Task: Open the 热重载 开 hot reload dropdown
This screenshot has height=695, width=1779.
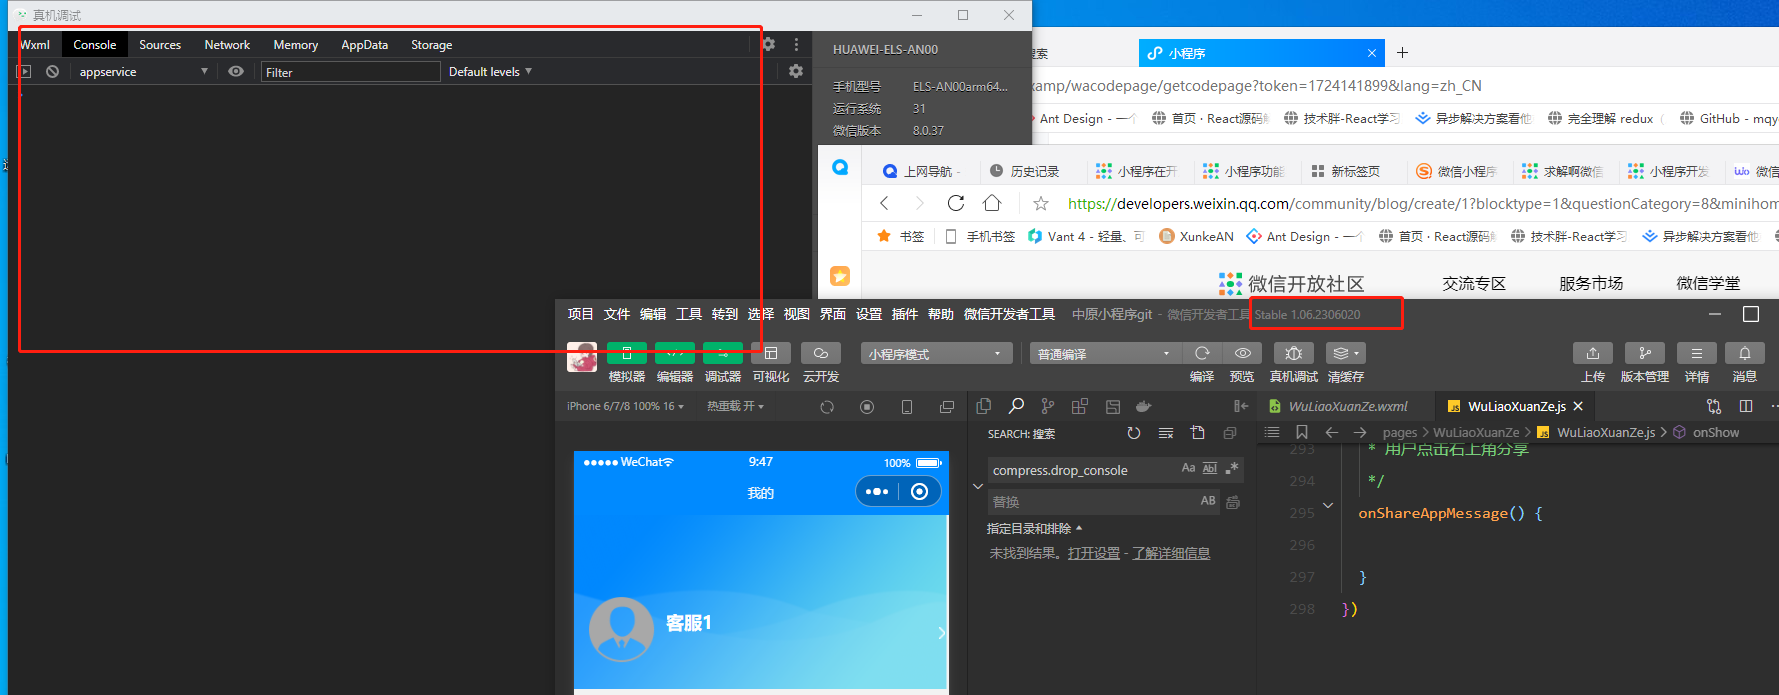Action: coord(735,406)
